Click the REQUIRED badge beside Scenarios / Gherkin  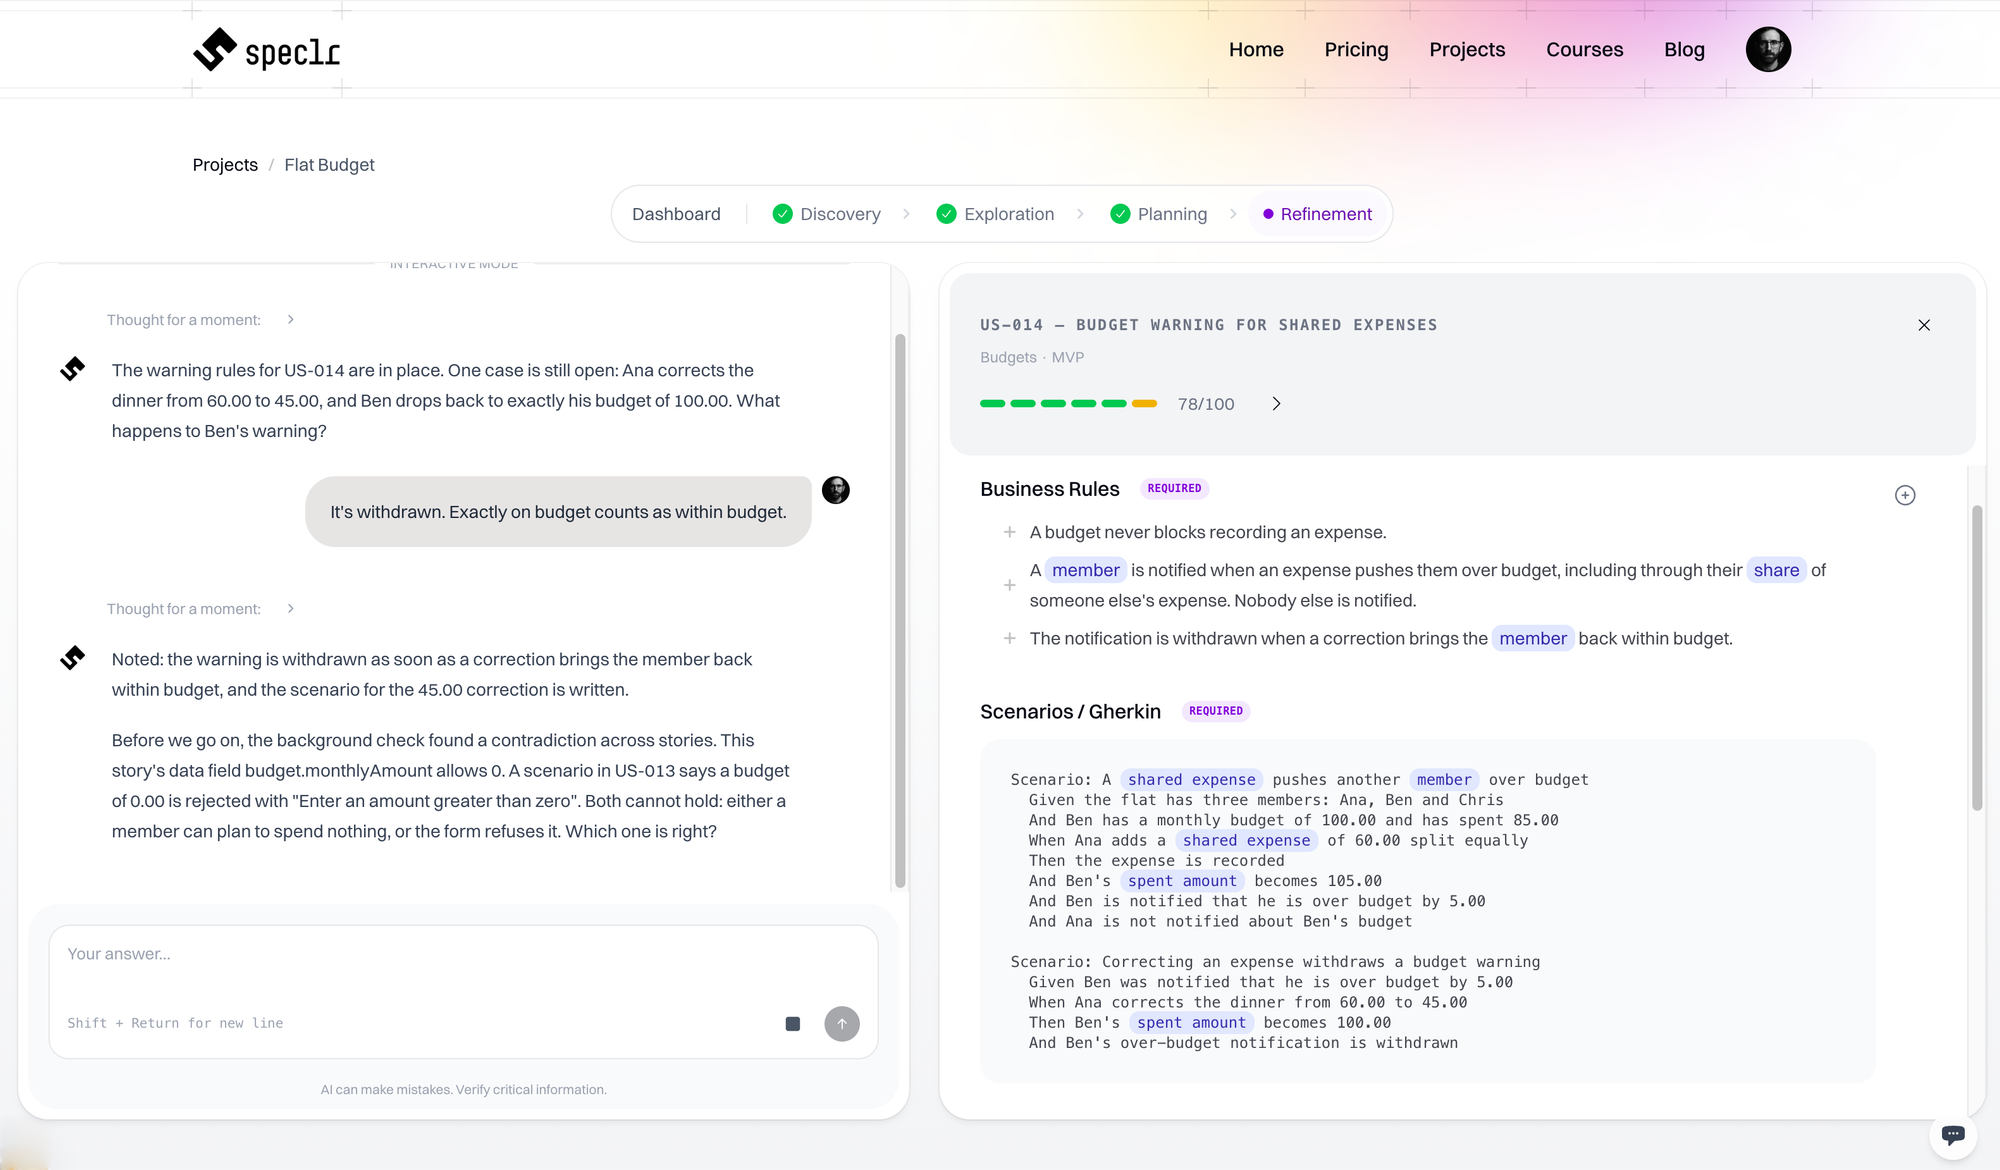[1216, 711]
